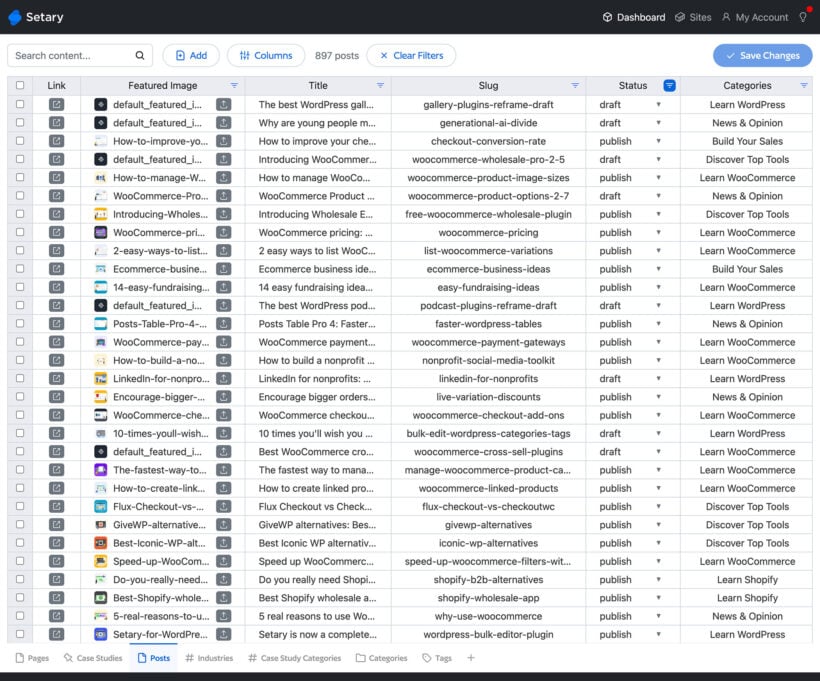Image resolution: width=820 pixels, height=681 pixels.
Task: Open the Featured Image column filter
Action: pos(234,85)
